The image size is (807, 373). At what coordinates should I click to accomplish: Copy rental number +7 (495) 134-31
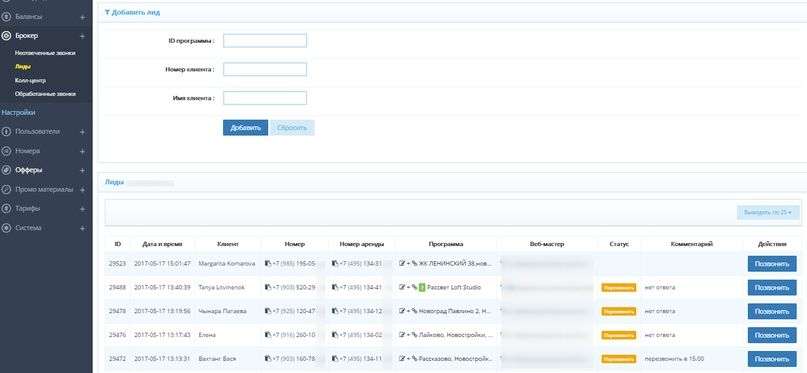click(x=335, y=263)
